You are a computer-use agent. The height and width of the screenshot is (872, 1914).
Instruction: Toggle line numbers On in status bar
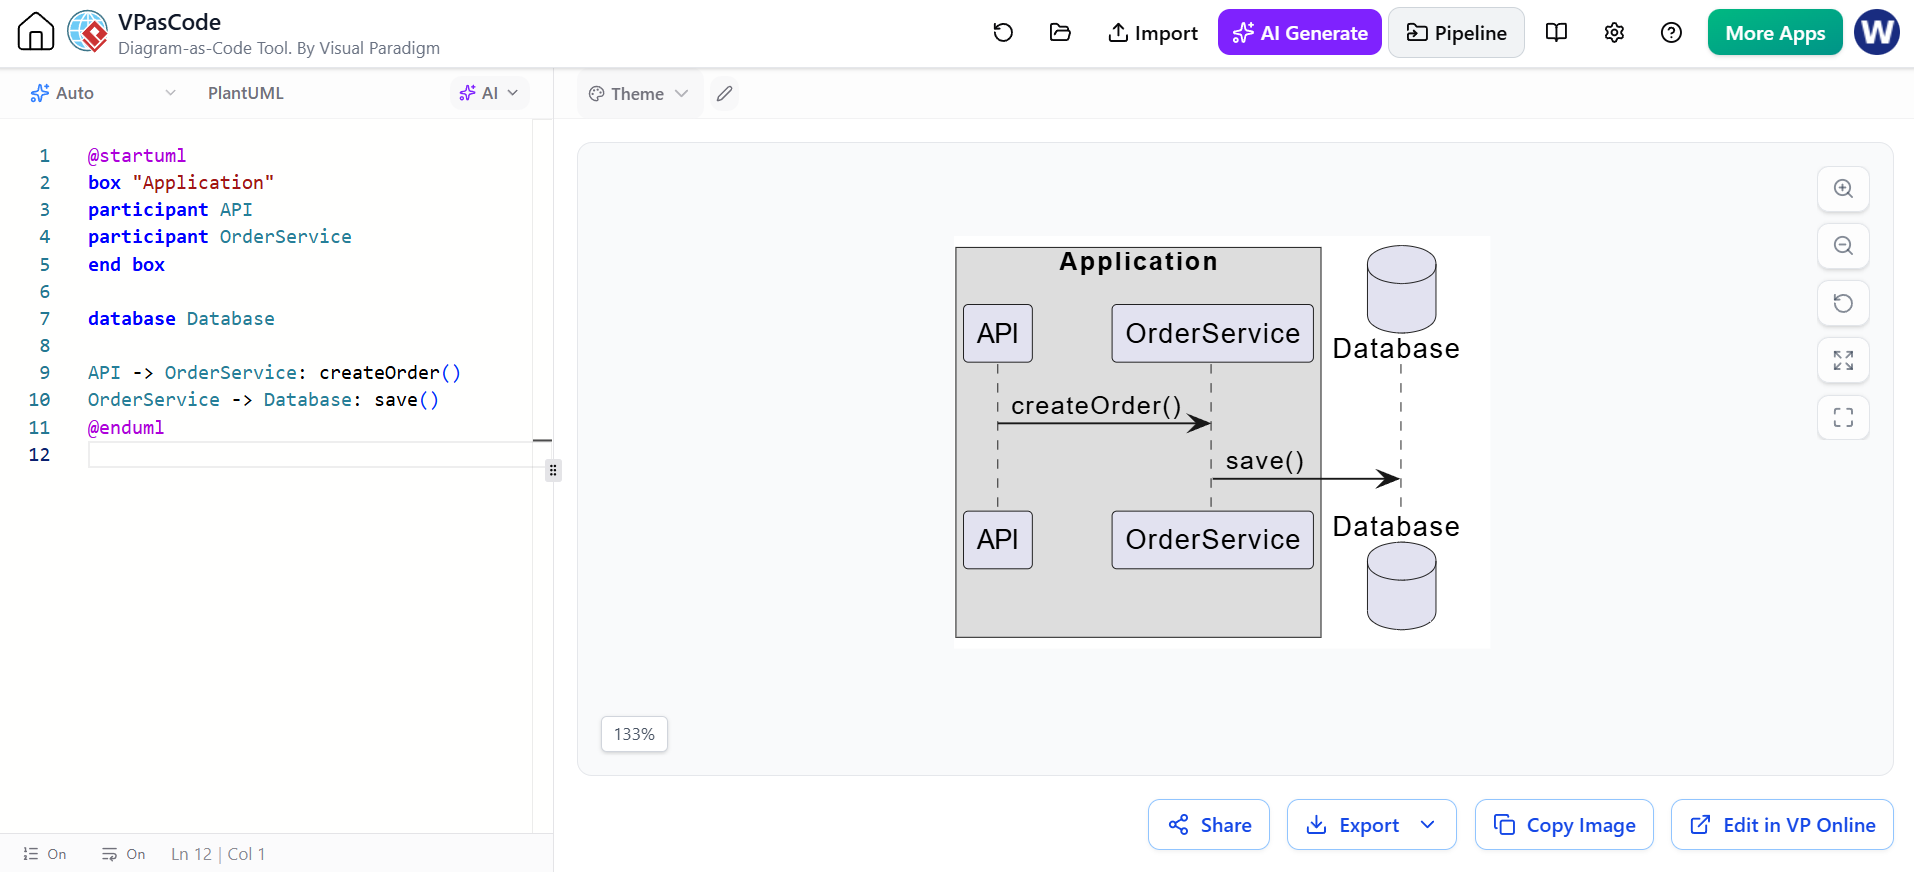pyautogui.click(x=45, y=854)
